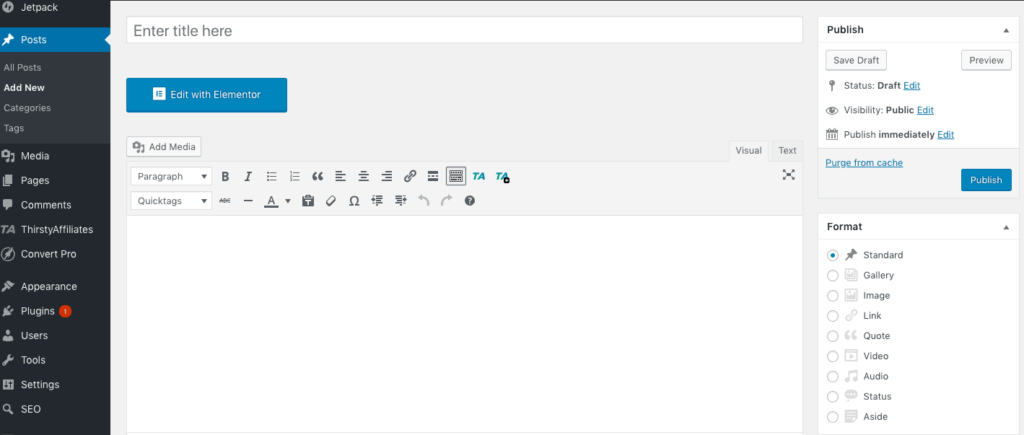Screen dimensions: 1024x435
Task: Select Quote post format
Action: [x=833, y=336]
